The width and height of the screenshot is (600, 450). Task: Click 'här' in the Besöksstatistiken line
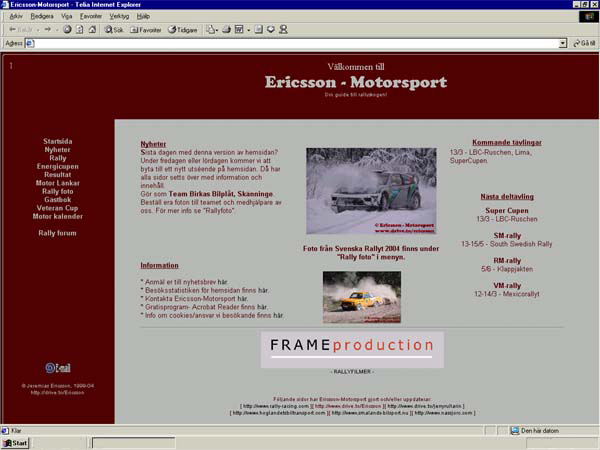[x=263, y=290]
